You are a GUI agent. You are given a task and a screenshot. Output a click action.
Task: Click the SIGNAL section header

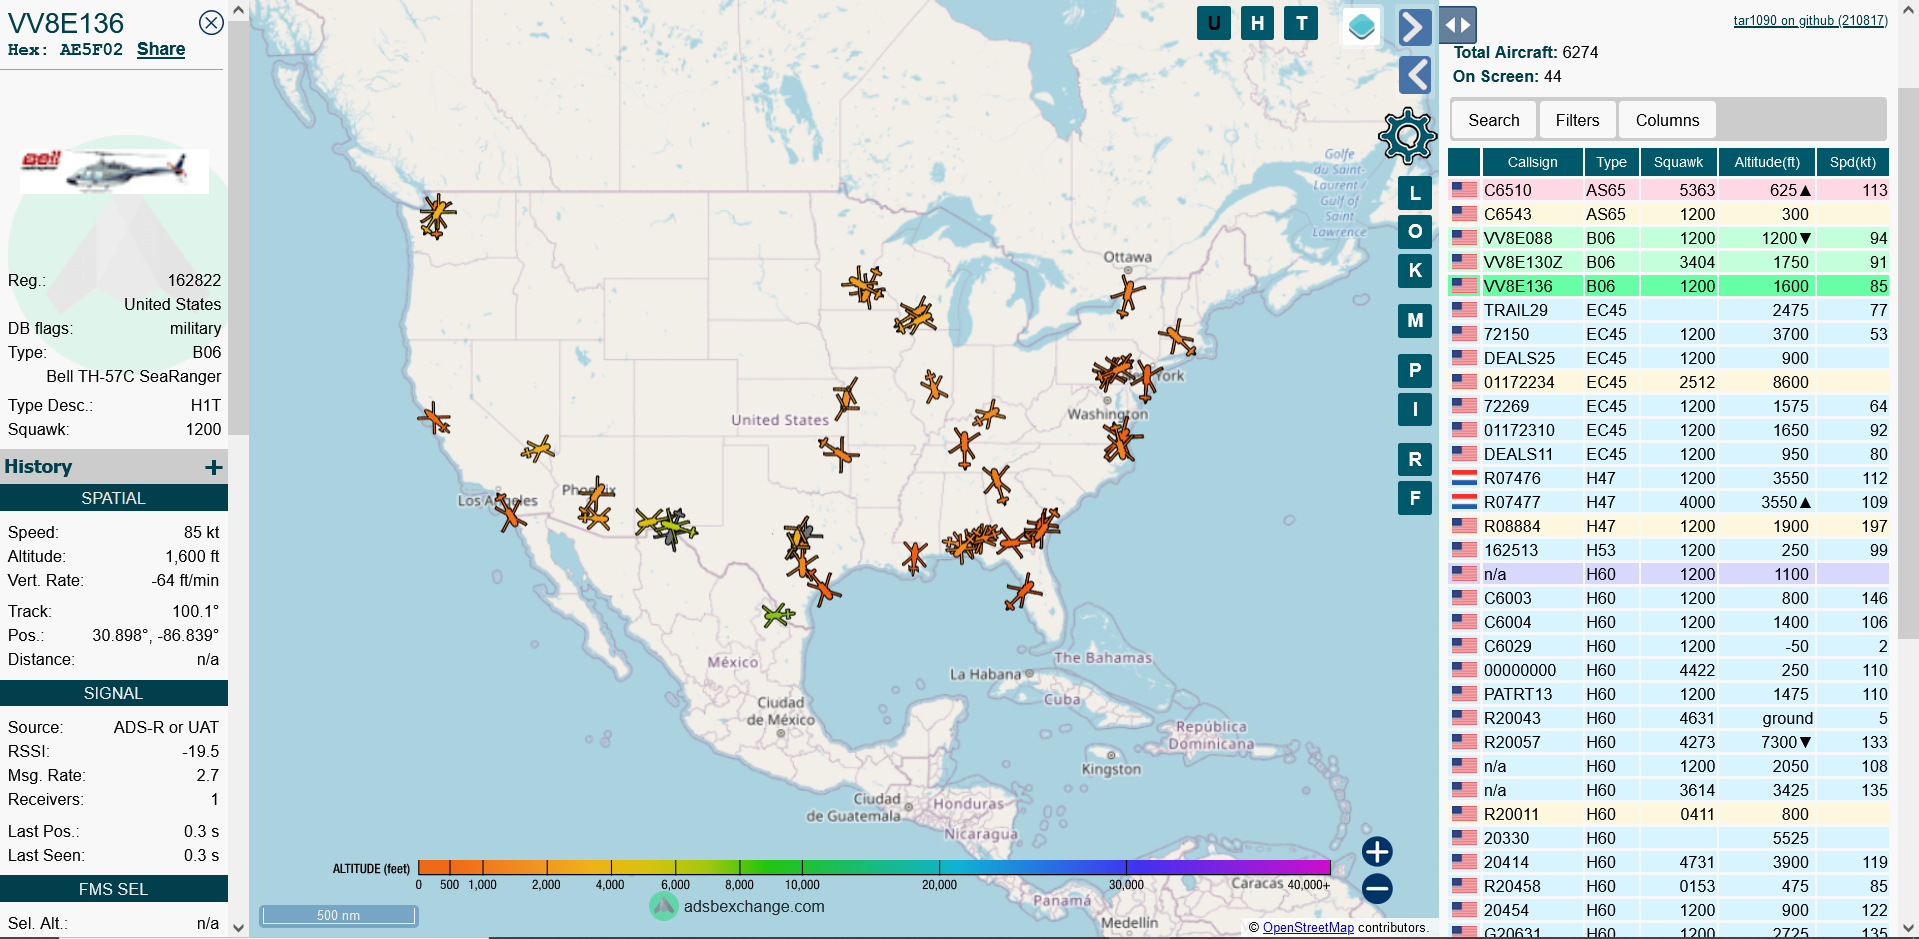click(113, 693)
